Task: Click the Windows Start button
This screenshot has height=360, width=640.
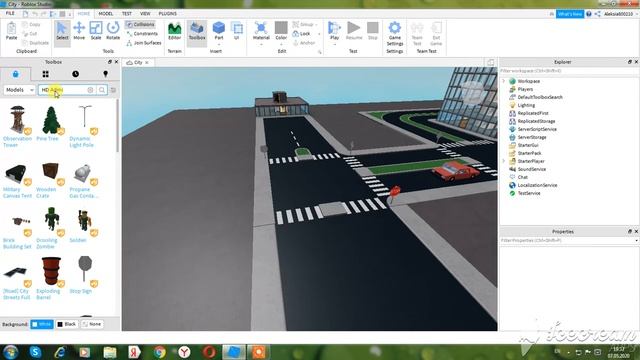Action: [10, 351]
